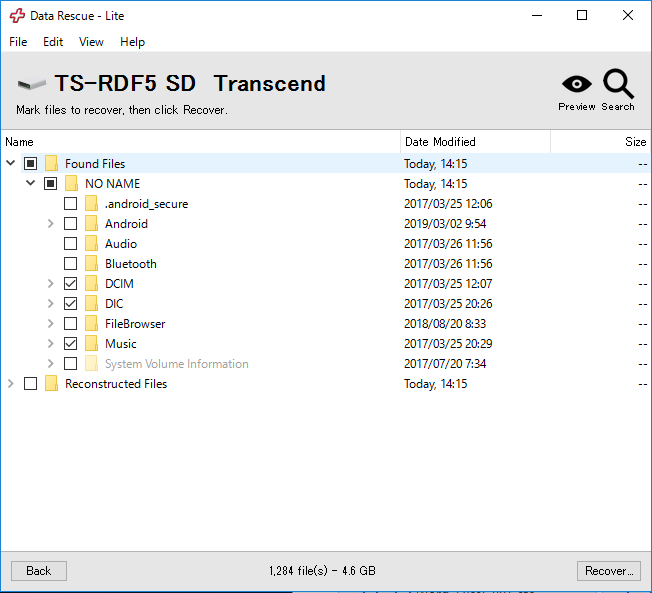The image size is (652, 593).
Task: Click the date 2017/07/20 7:34
Action: coord(445,363)
